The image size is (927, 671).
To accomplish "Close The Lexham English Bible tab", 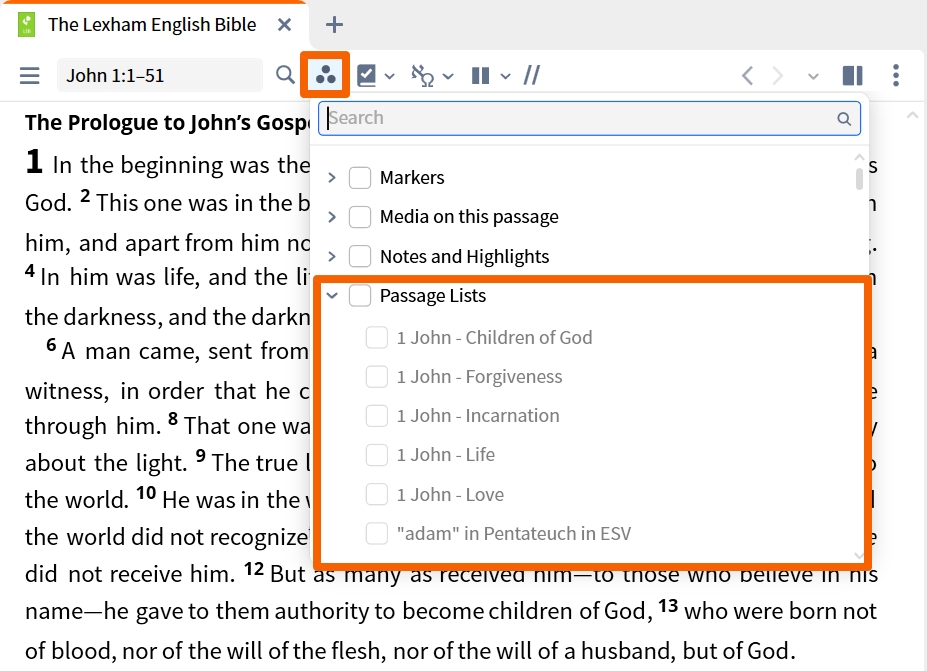I will click(x=284, y=25).
